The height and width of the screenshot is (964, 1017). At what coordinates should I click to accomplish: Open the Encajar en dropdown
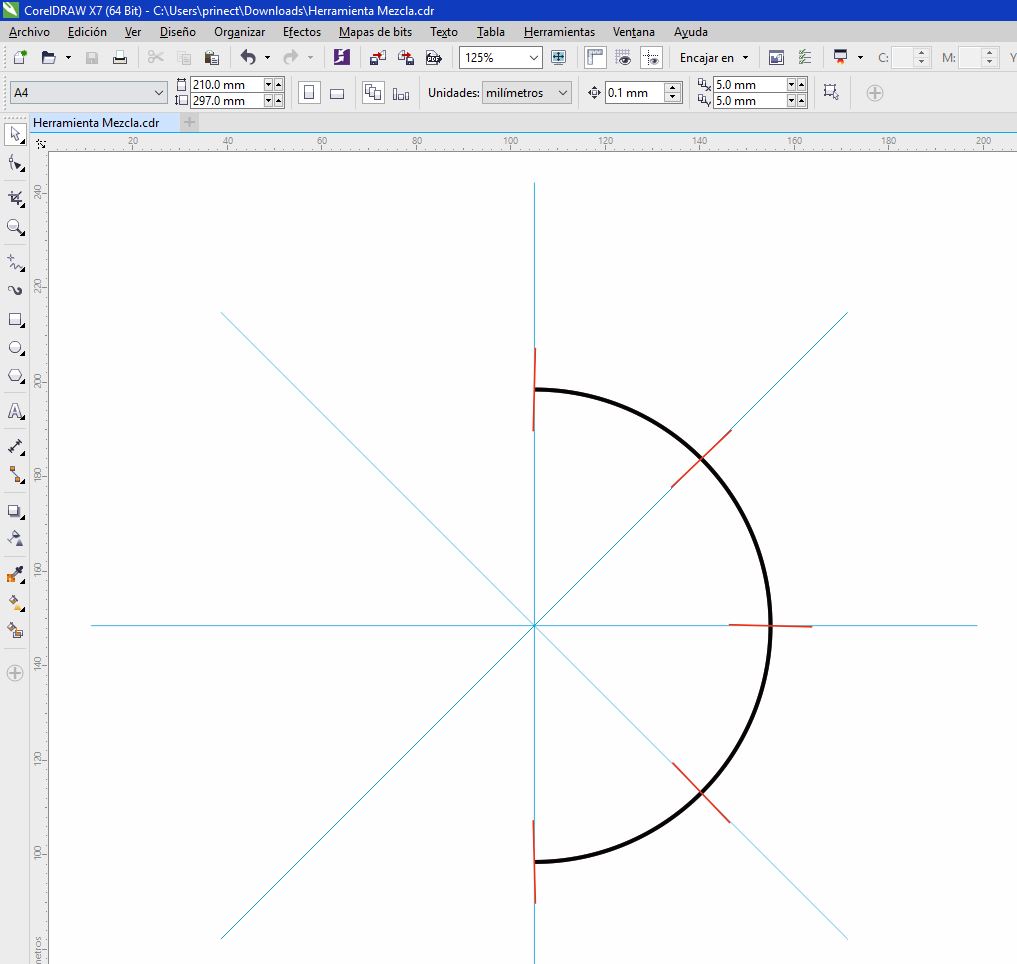[713, 57]
